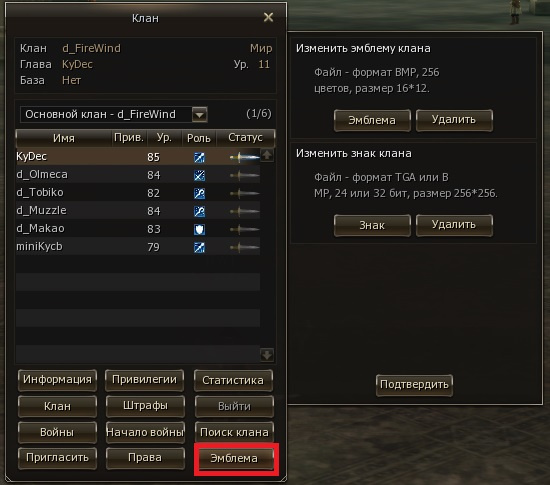This screenshot has height=485, width=550.
Task: Click d_Muzzle's sword status icon
Action: (244, 211)
